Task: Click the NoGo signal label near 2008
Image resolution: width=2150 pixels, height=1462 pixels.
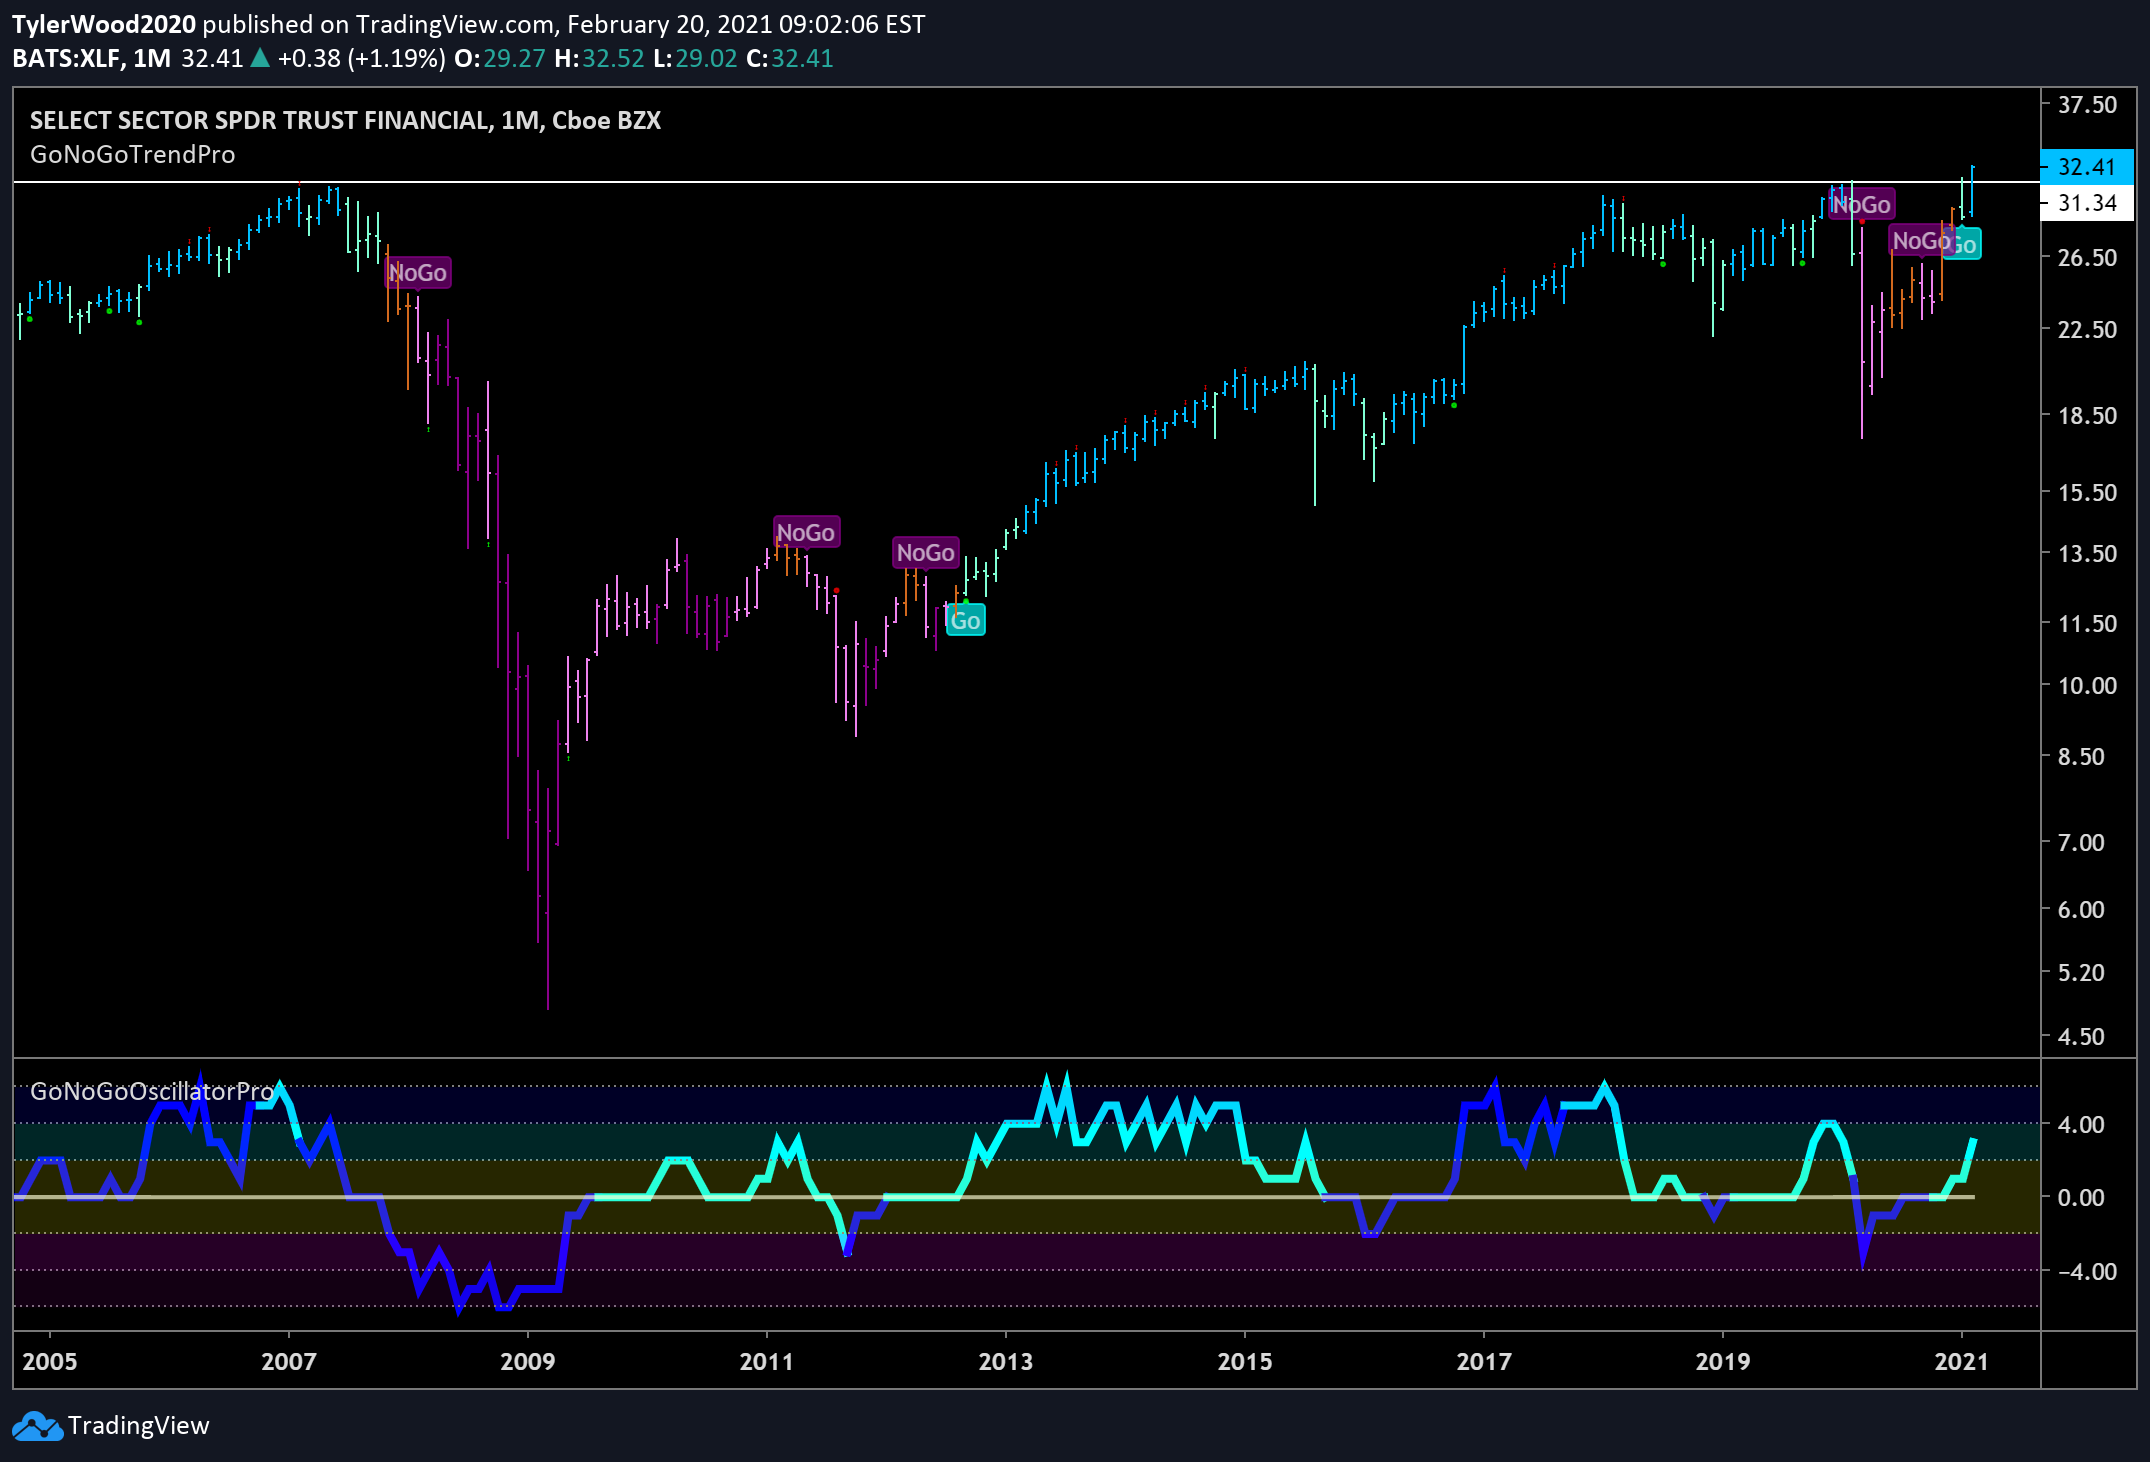Action: (x=418, y=272)
